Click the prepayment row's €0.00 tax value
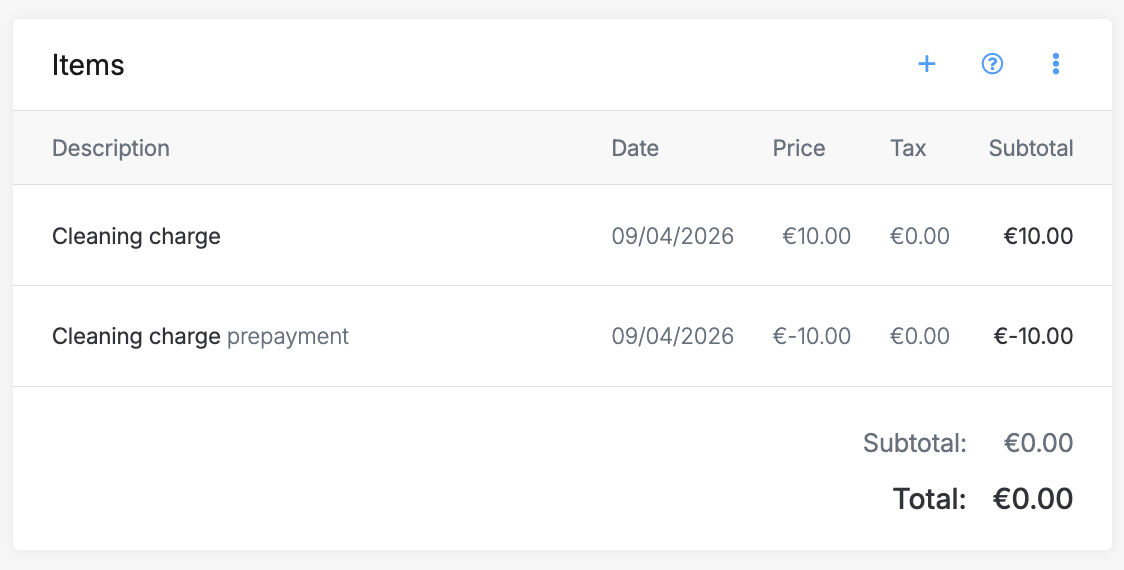Image resolution: width=1124 pixels, height=570 pixels. pos(920,336)
